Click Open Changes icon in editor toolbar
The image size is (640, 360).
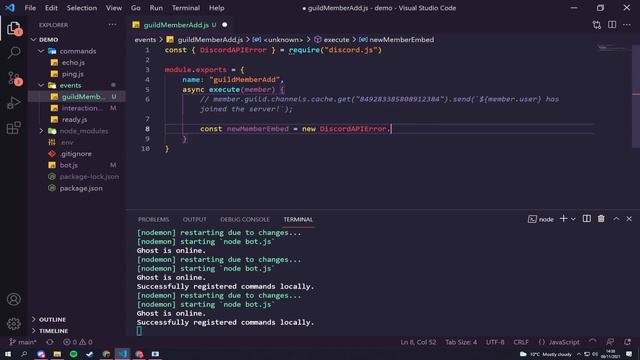597,25
